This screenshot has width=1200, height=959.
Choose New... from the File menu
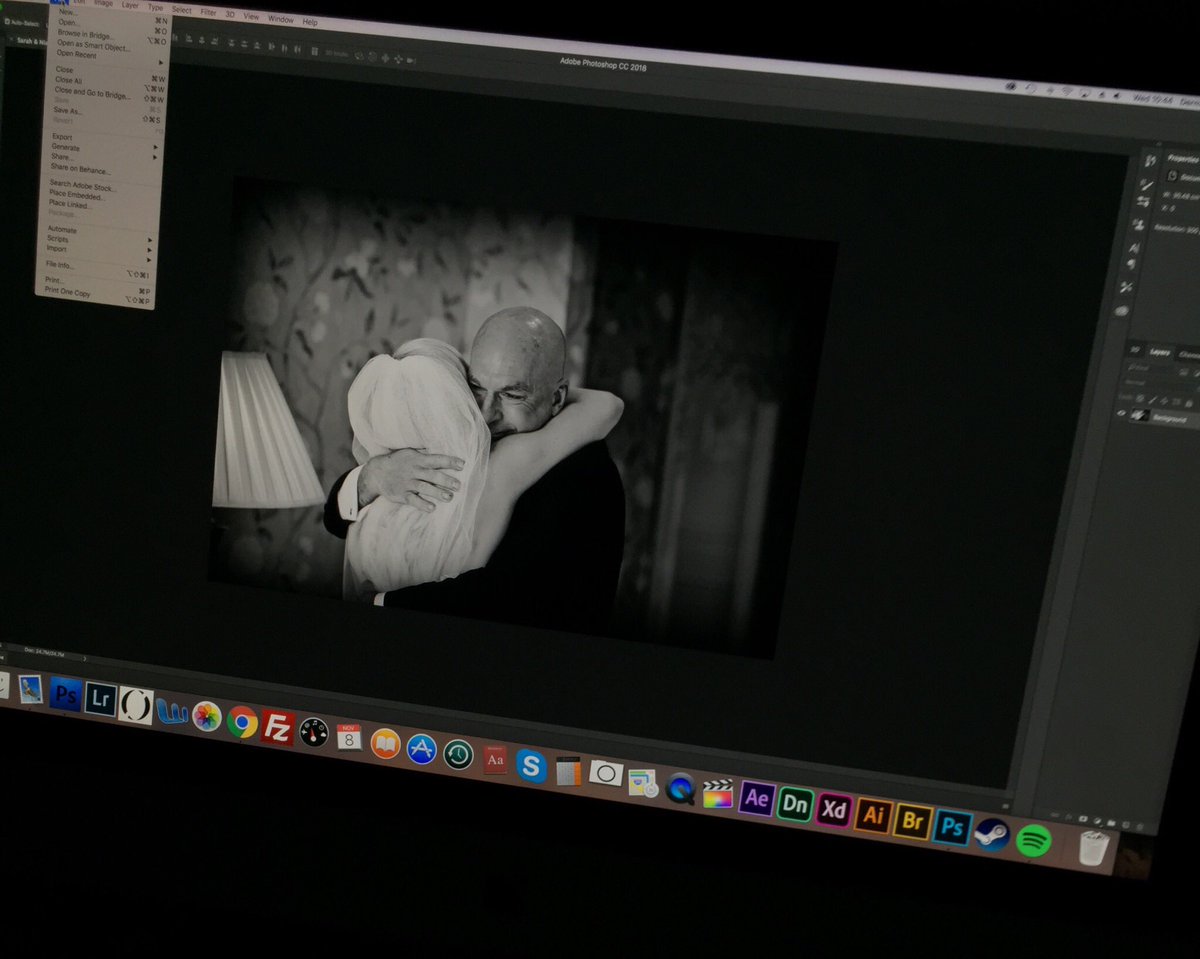tap(68, 12)
